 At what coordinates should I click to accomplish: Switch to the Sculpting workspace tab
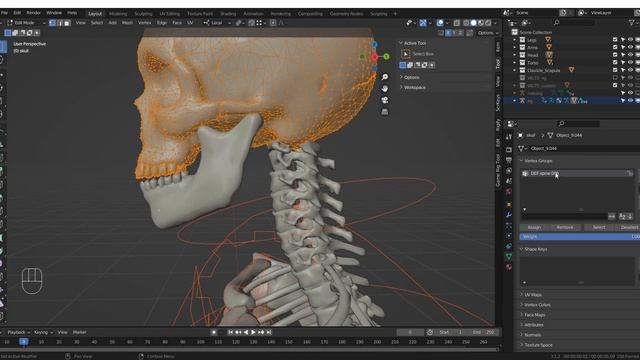(x=143, y=14)
